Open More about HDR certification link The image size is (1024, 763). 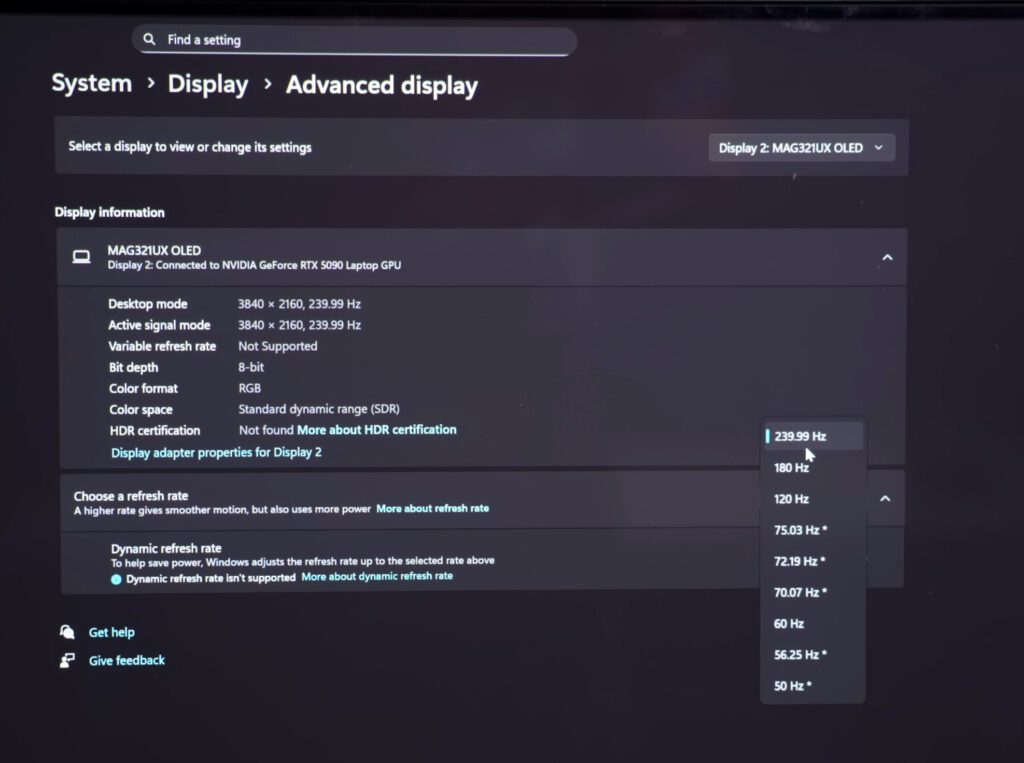pos(376,430)
